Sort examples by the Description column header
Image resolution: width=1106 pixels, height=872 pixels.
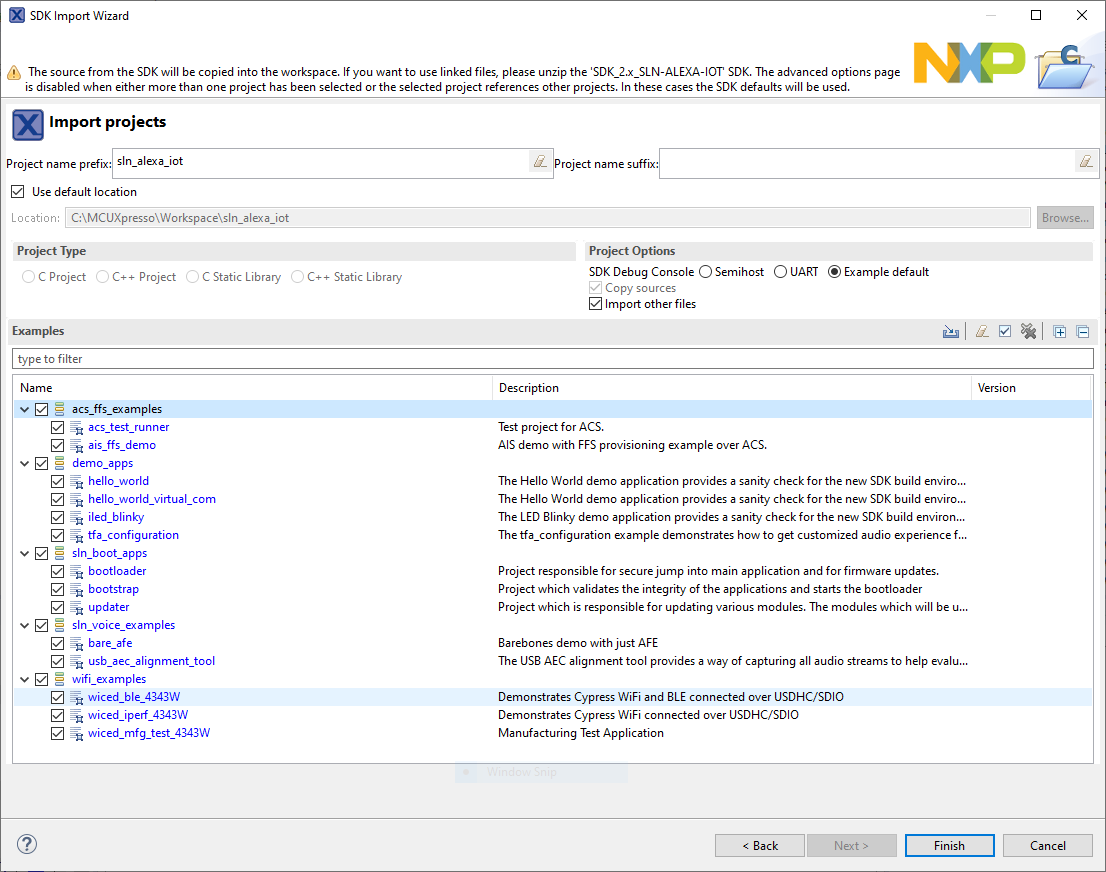730,388
